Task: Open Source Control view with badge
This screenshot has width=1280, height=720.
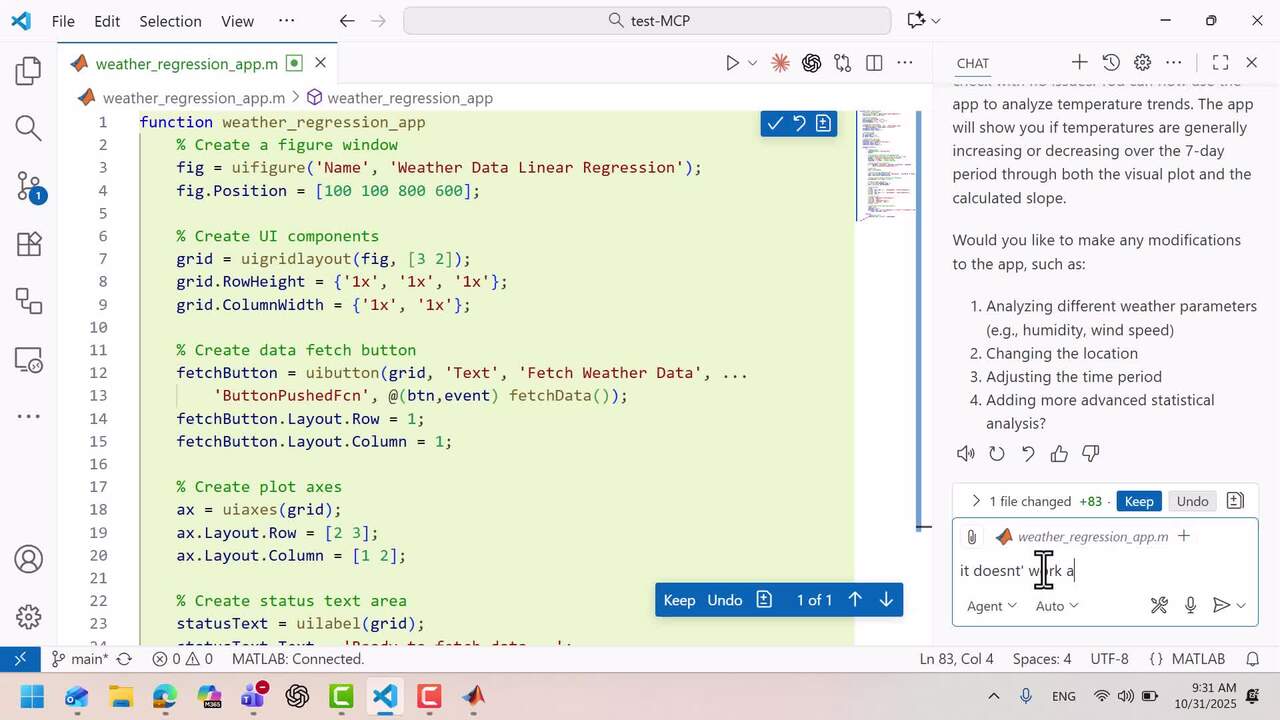Action: coord(28,186)
